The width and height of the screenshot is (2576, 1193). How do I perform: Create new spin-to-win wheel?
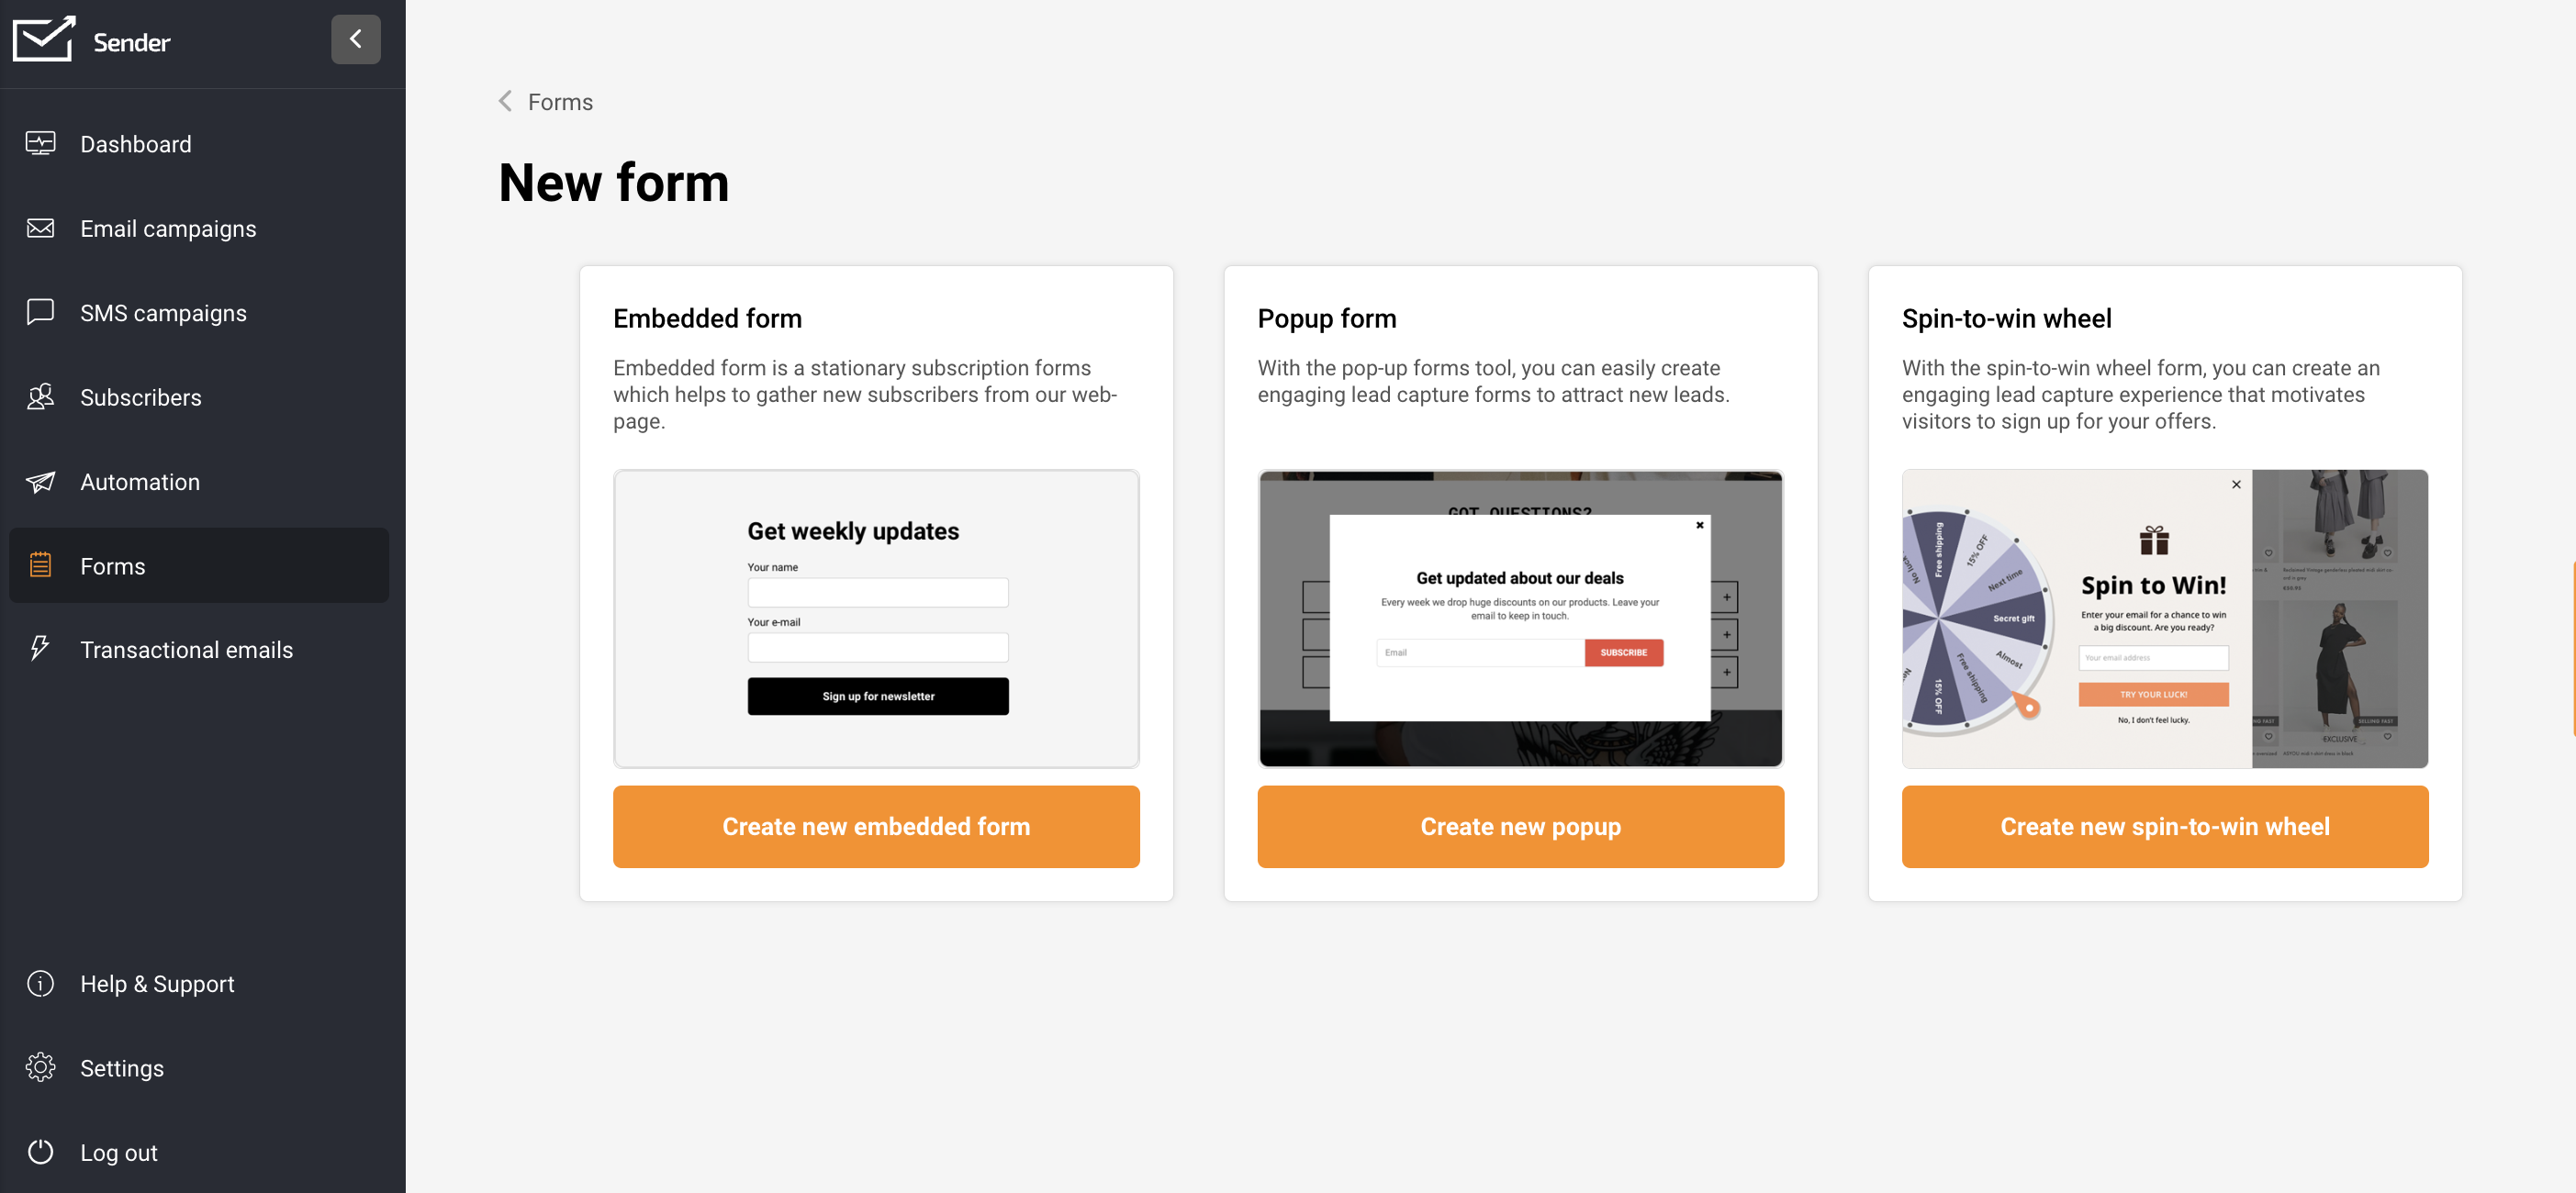tap(2164, 827)
